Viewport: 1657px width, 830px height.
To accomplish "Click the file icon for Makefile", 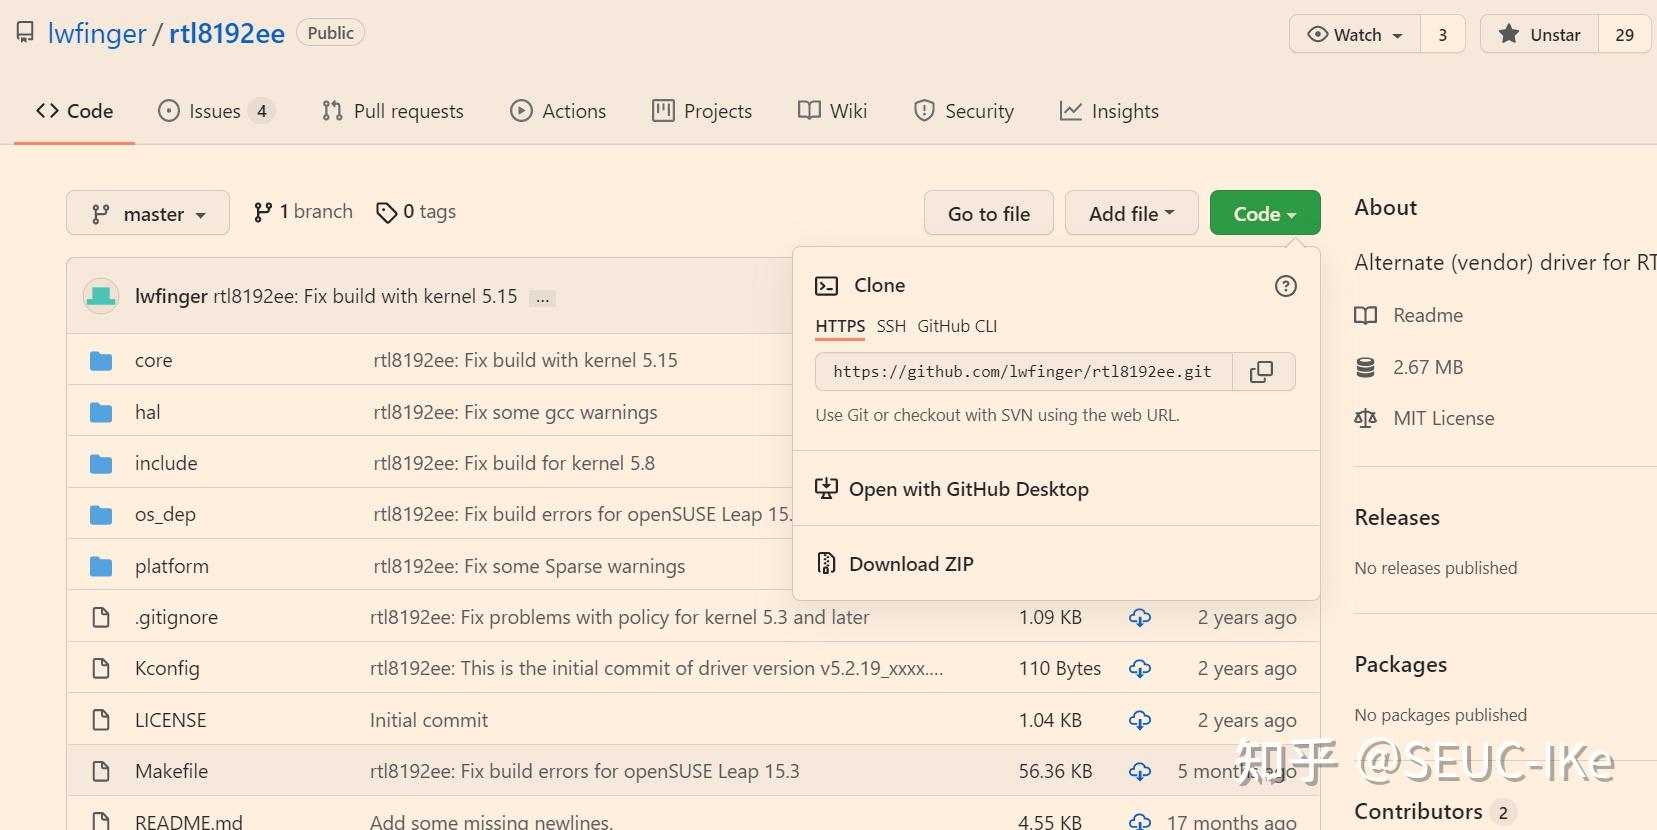I will pyautogui.click(x=101, y=771).
